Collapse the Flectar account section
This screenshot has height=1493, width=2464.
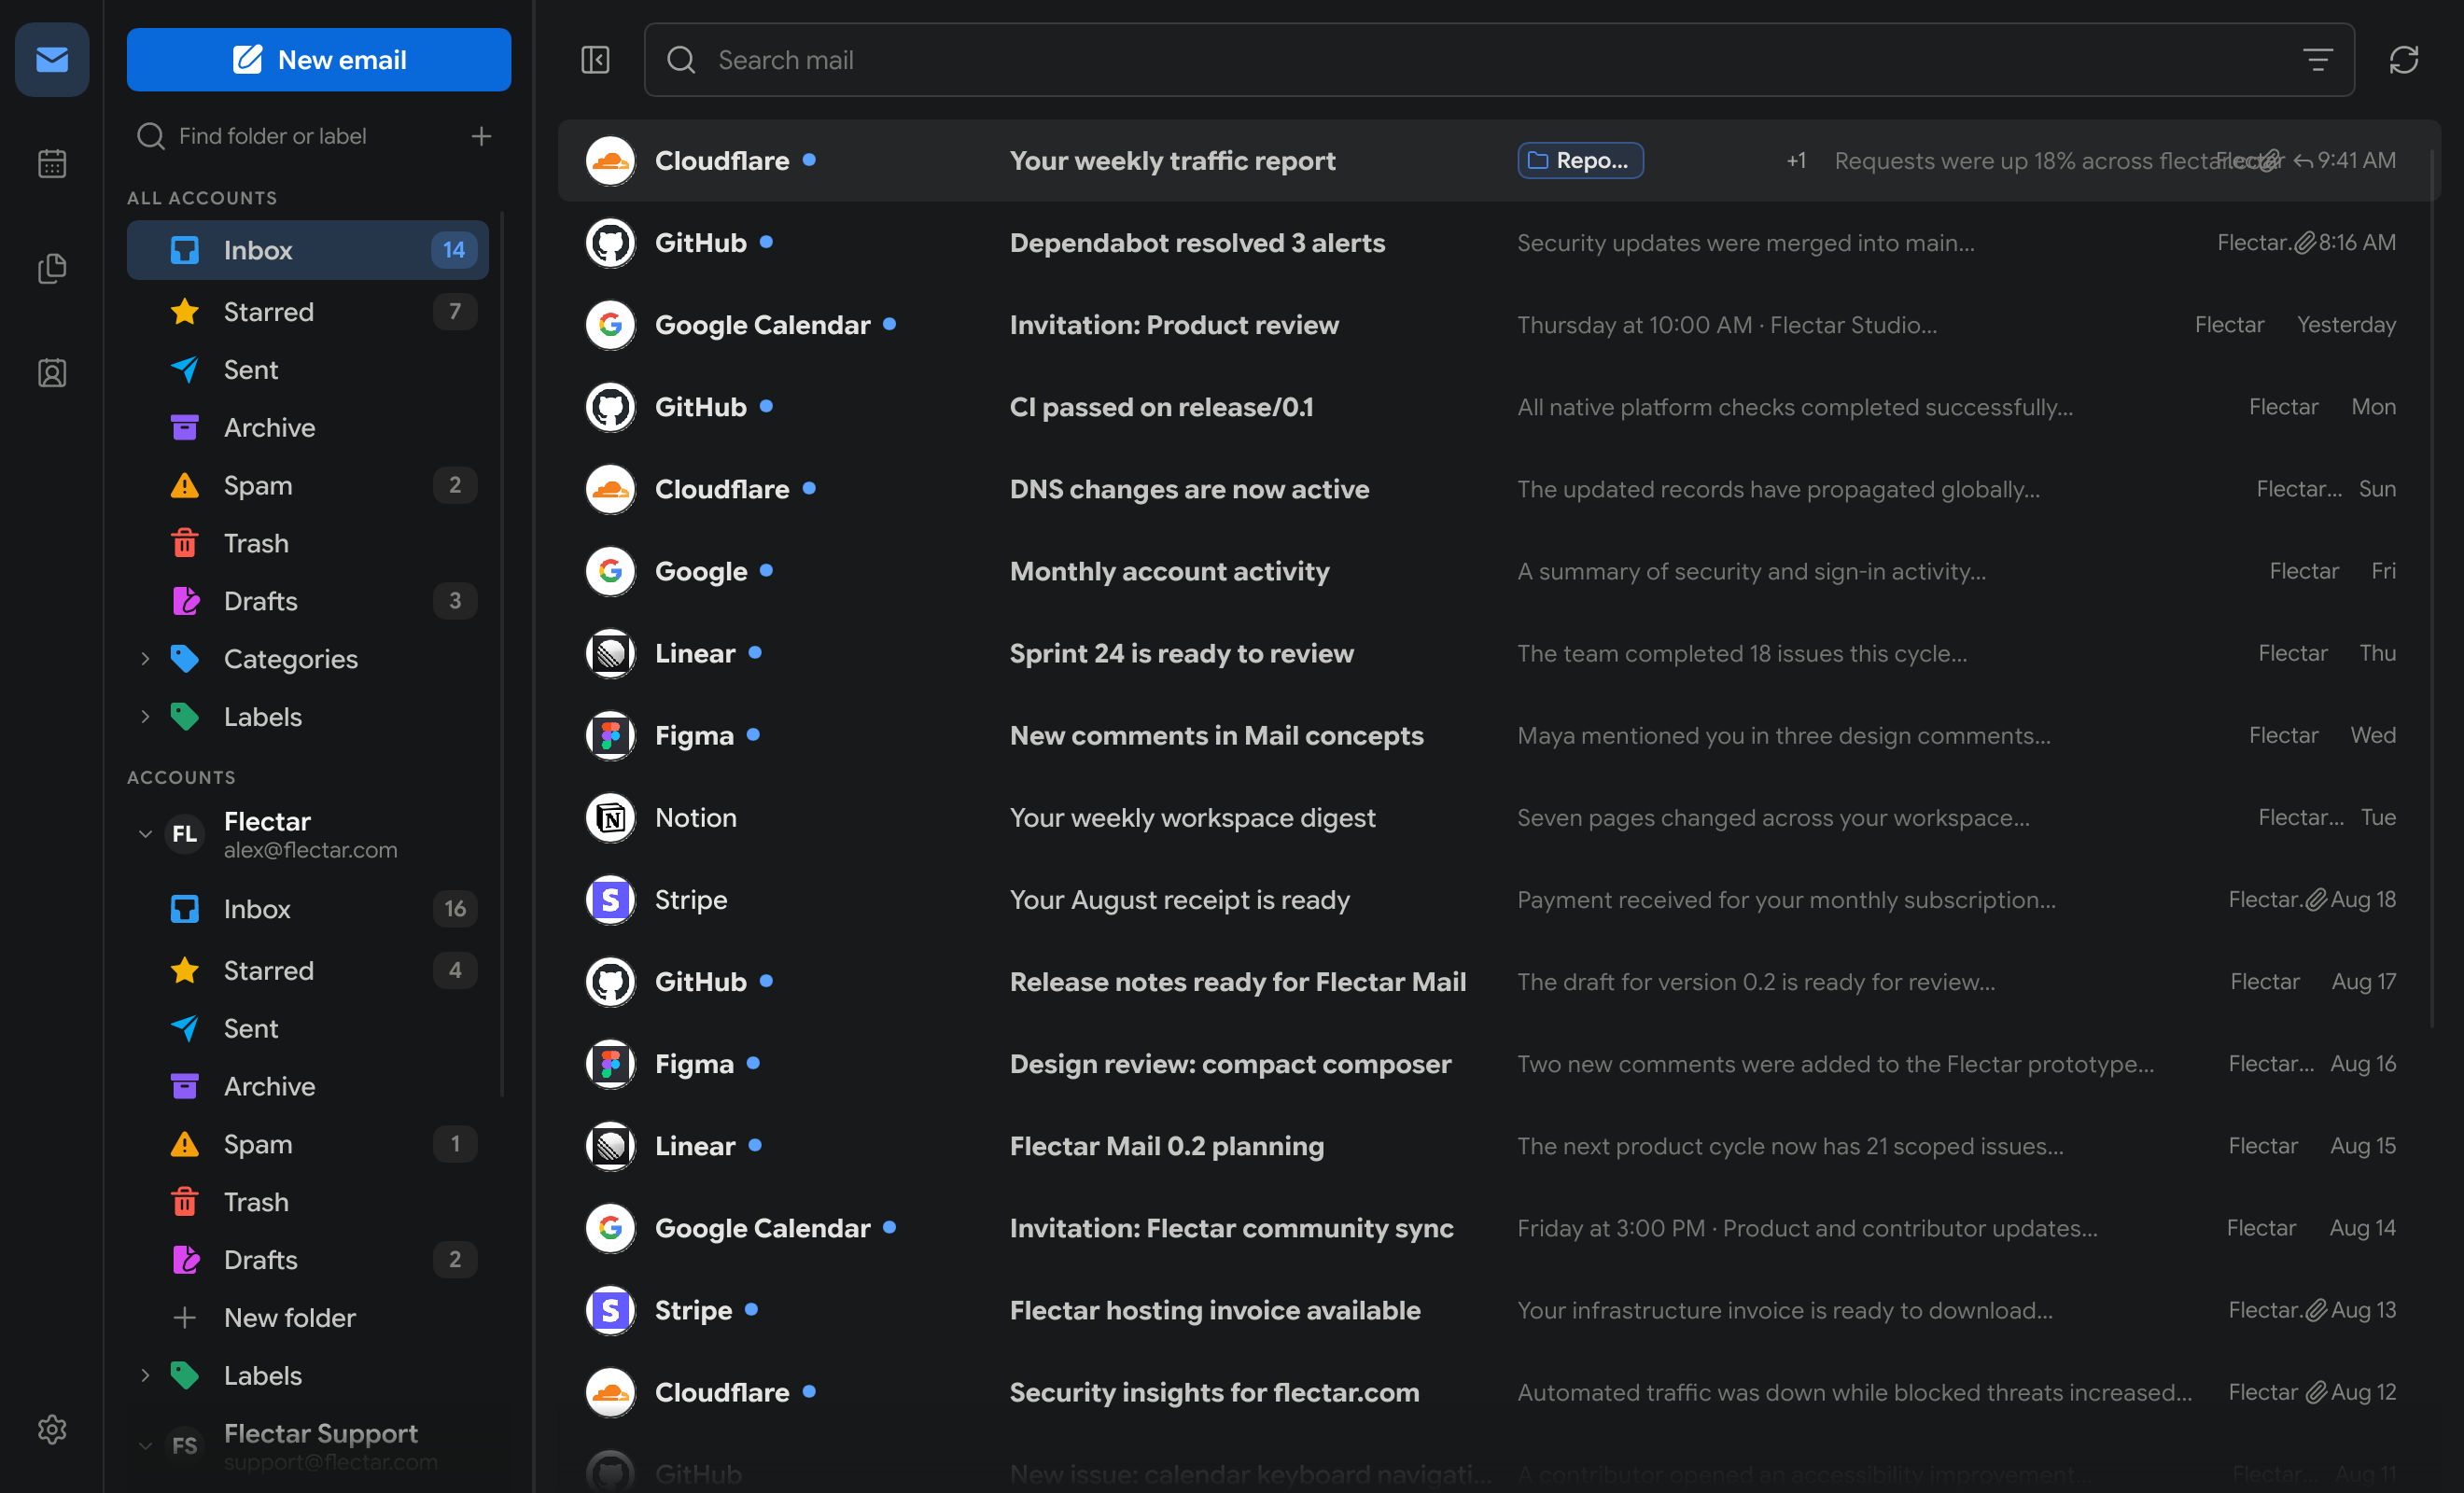145,834
